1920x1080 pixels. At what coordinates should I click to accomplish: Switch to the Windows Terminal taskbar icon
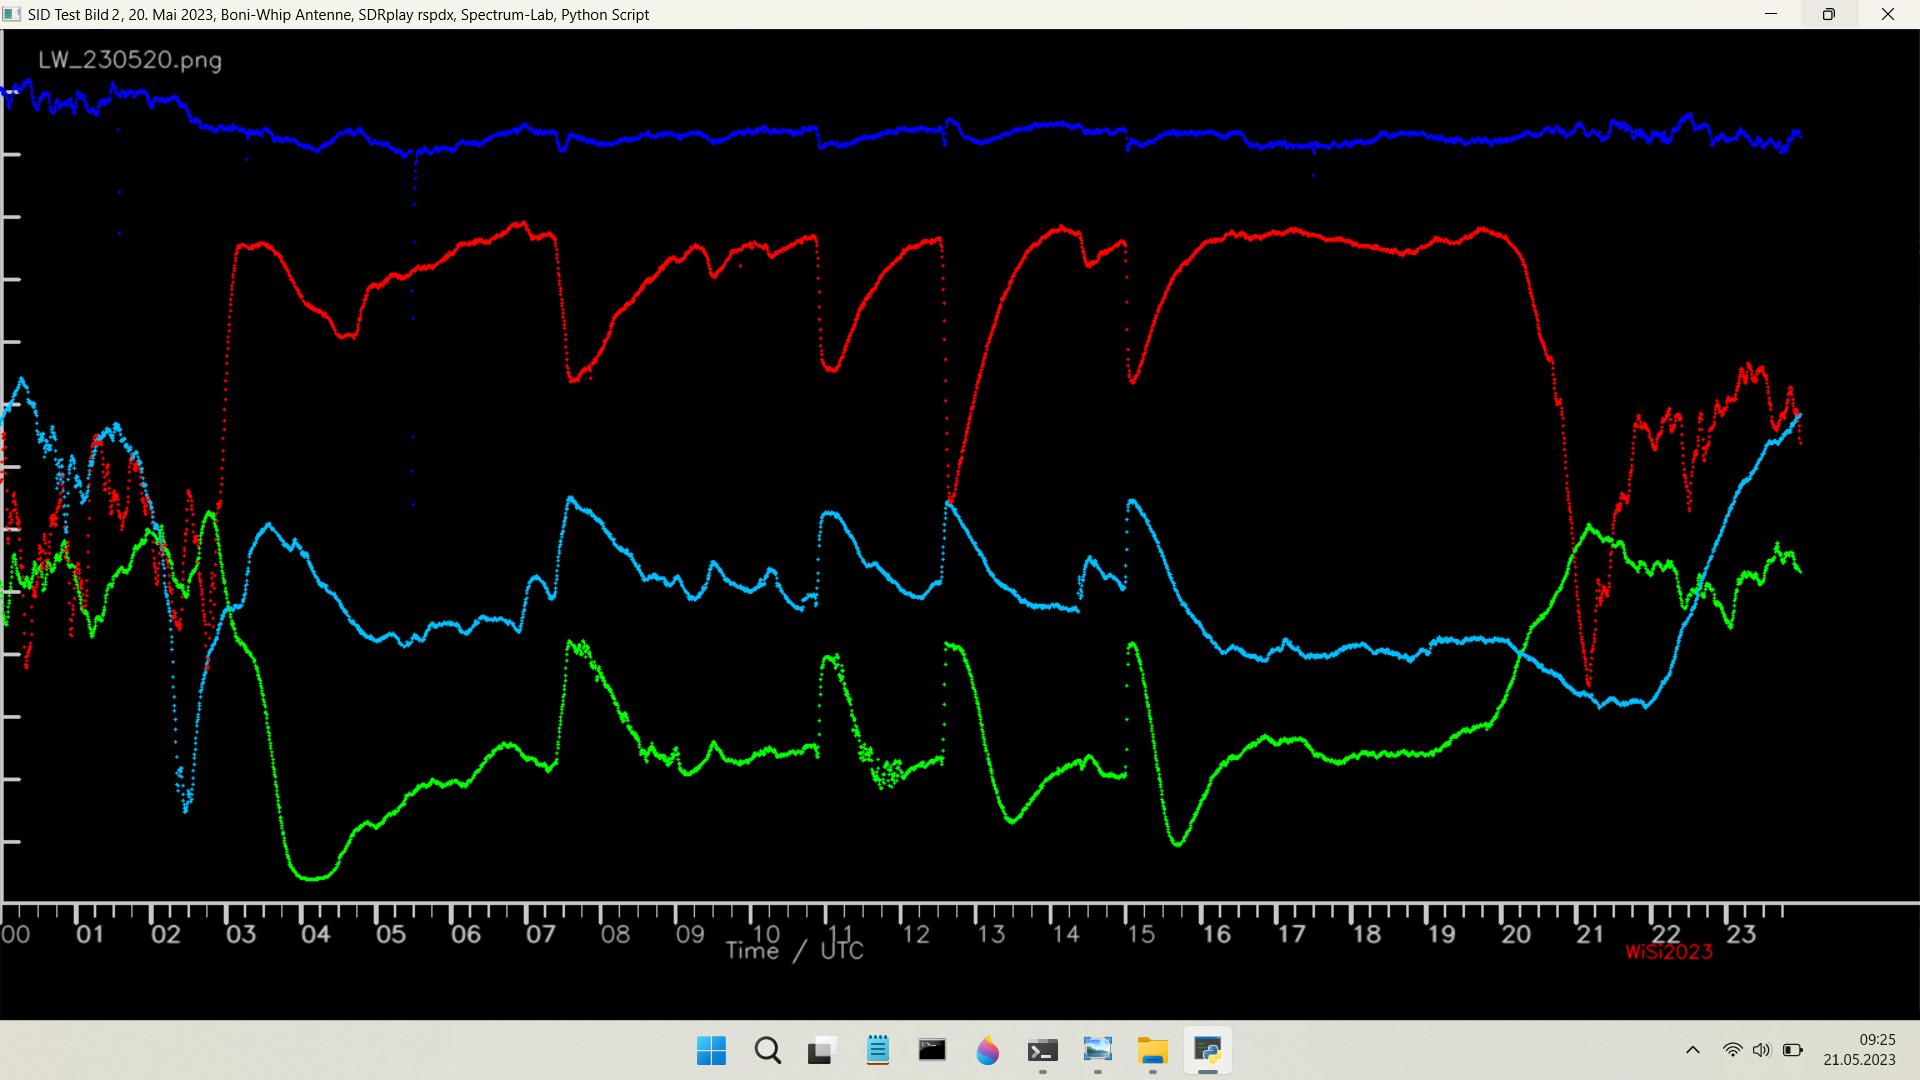1043,1050
